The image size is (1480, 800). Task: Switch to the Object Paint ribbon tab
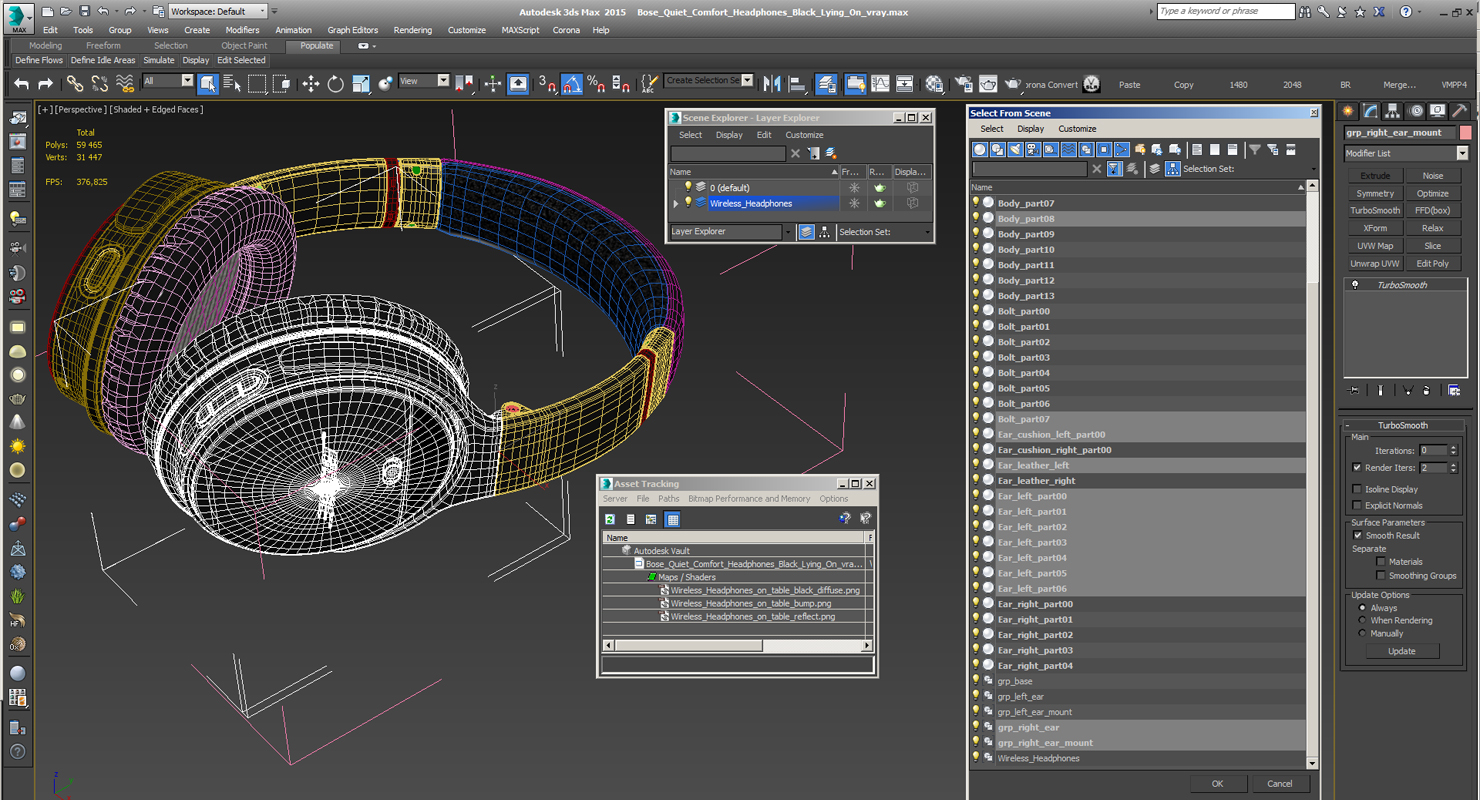click(x=244, y=46)
